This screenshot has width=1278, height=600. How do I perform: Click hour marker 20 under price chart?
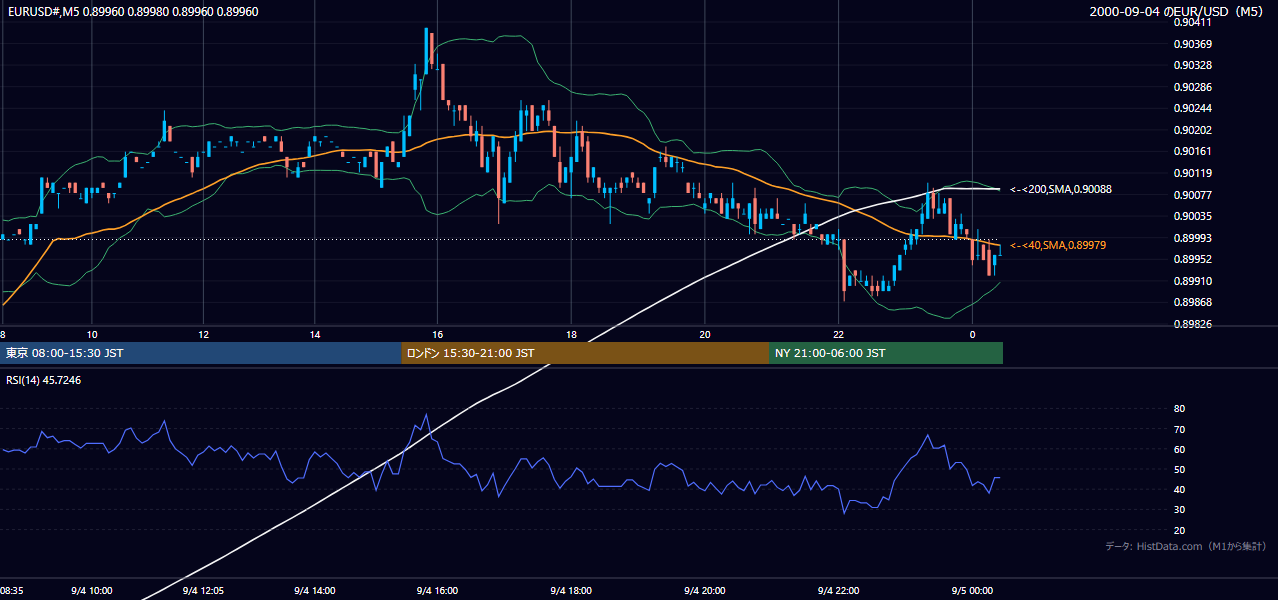[x=705, y=334]
